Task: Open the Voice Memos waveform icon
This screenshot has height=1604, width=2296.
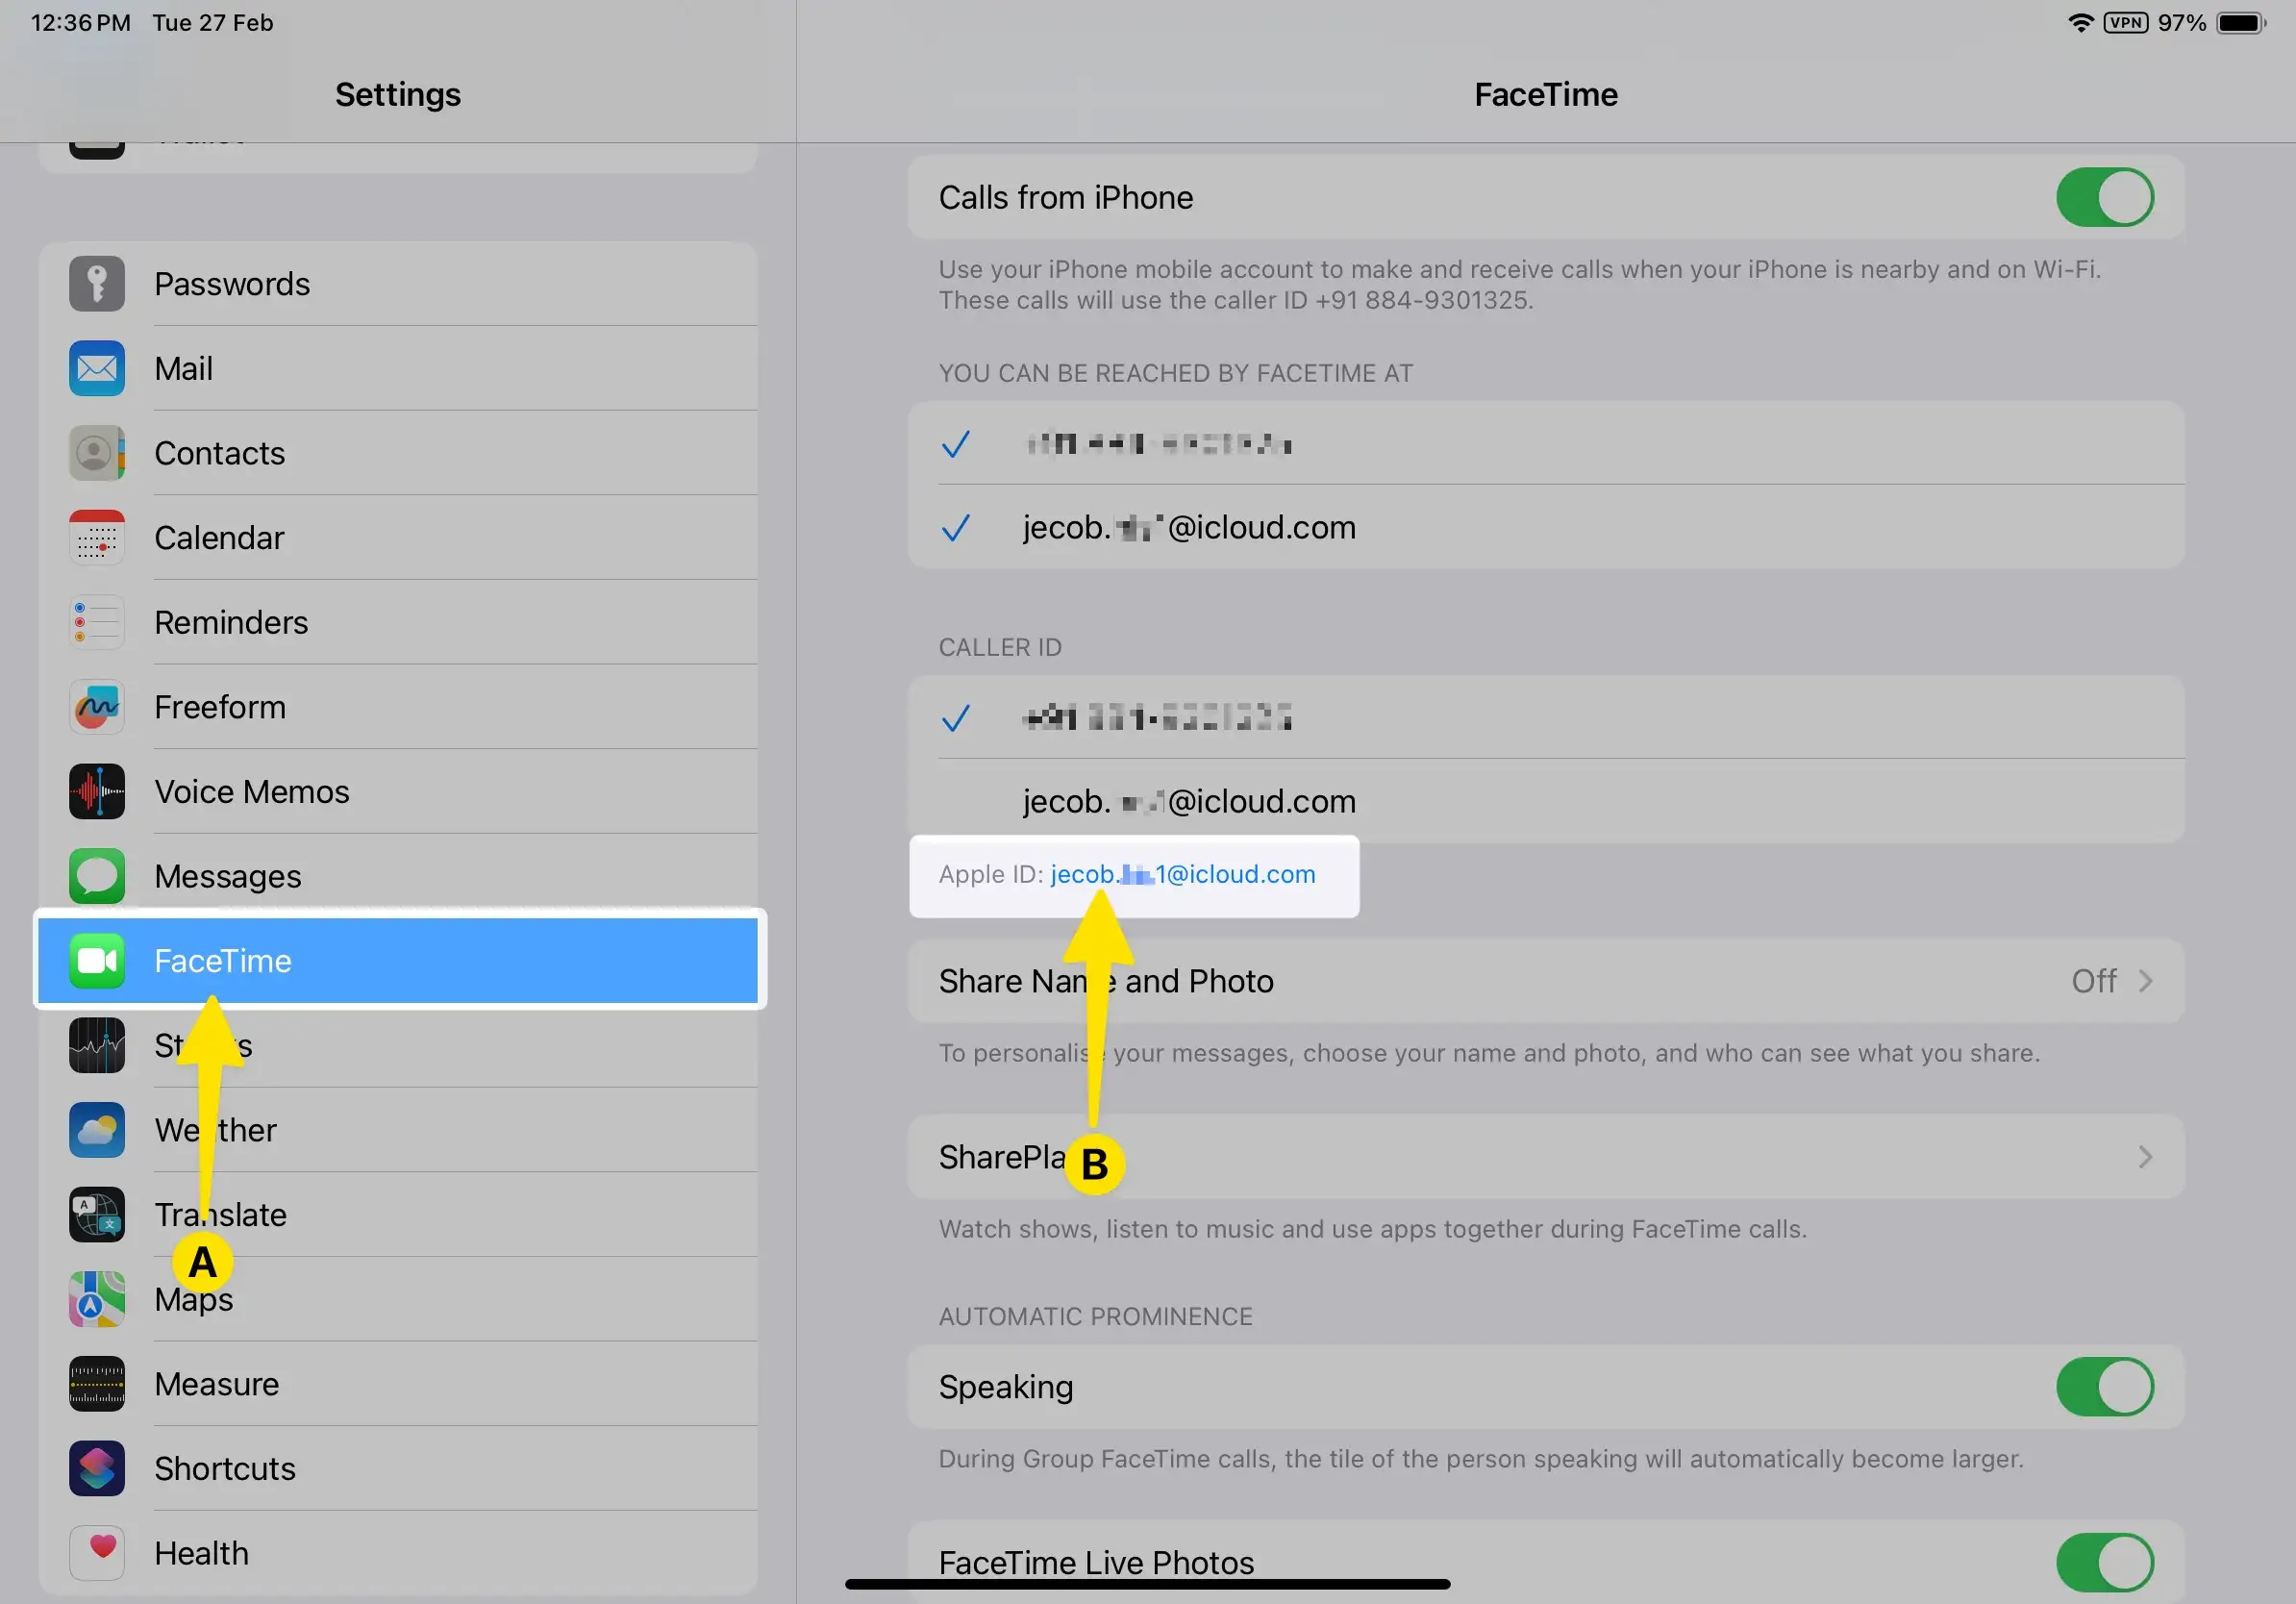Action: point(97,792)
